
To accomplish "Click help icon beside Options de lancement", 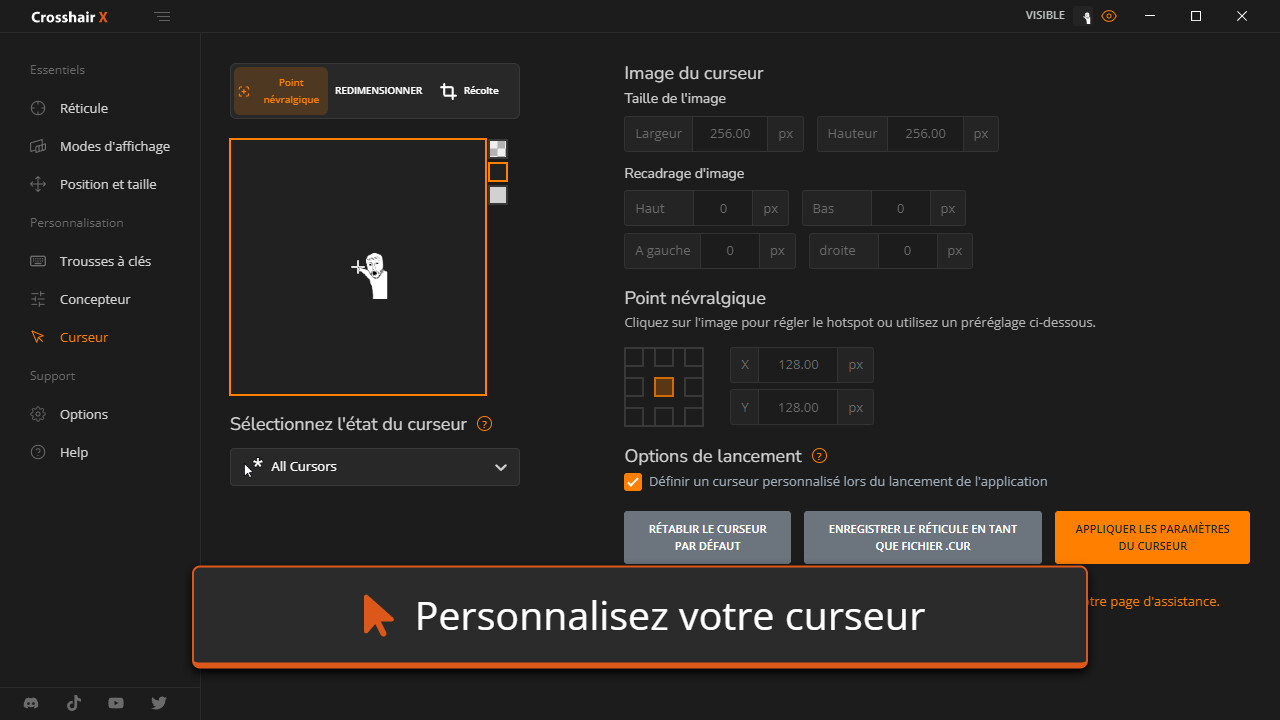I will coord(819,456).
